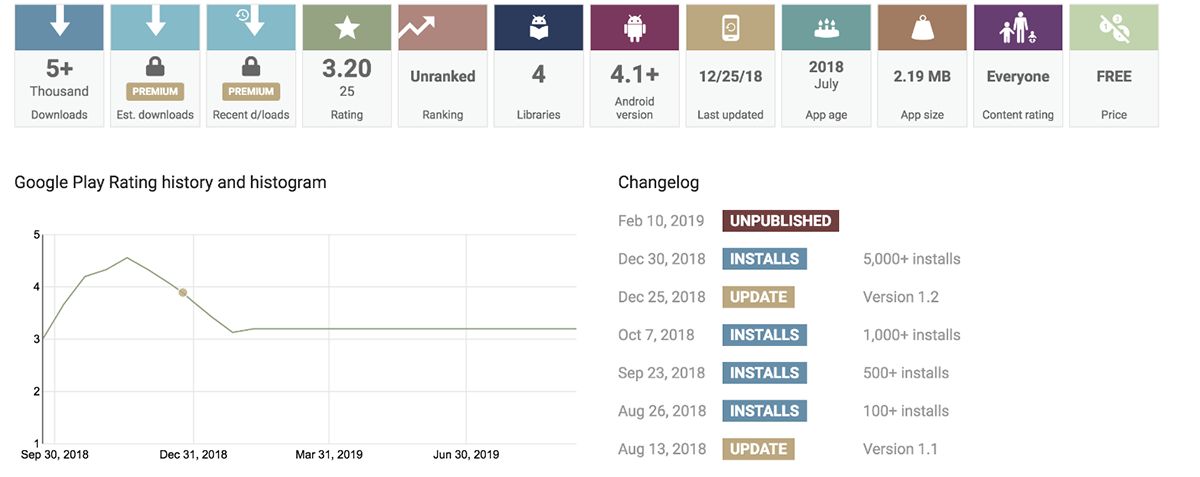
Task: Click the App age birthday cake icon
Action: 826,28
